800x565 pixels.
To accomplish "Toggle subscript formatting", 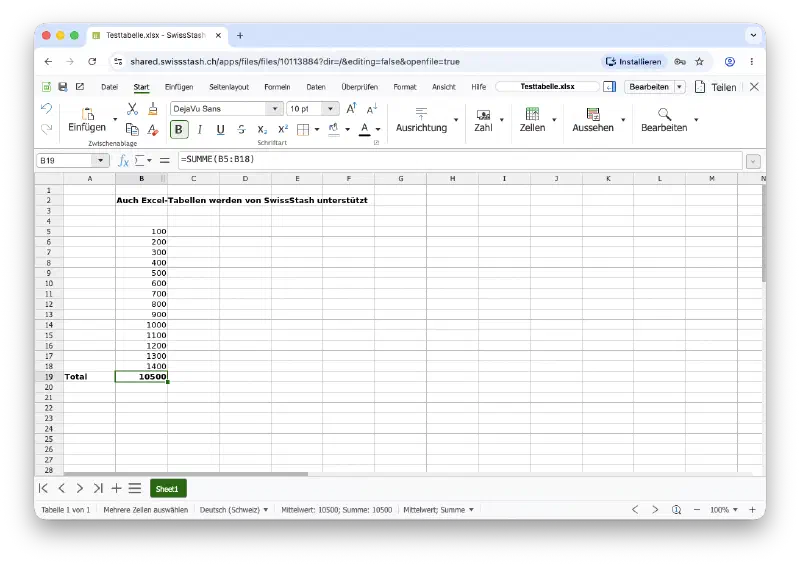I will pyautogui.click(x=262, y=130).
